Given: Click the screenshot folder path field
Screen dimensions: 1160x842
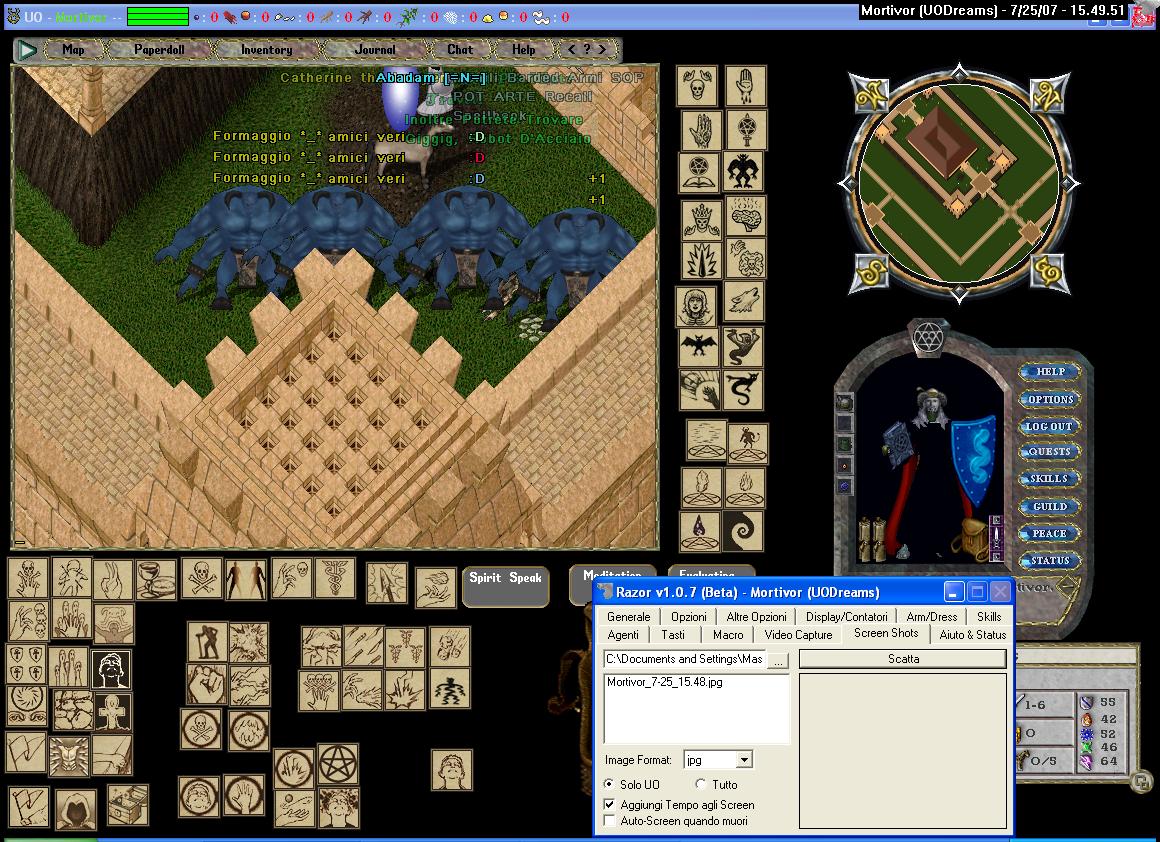Looking at the screenshot, I should tap(685, 659).
